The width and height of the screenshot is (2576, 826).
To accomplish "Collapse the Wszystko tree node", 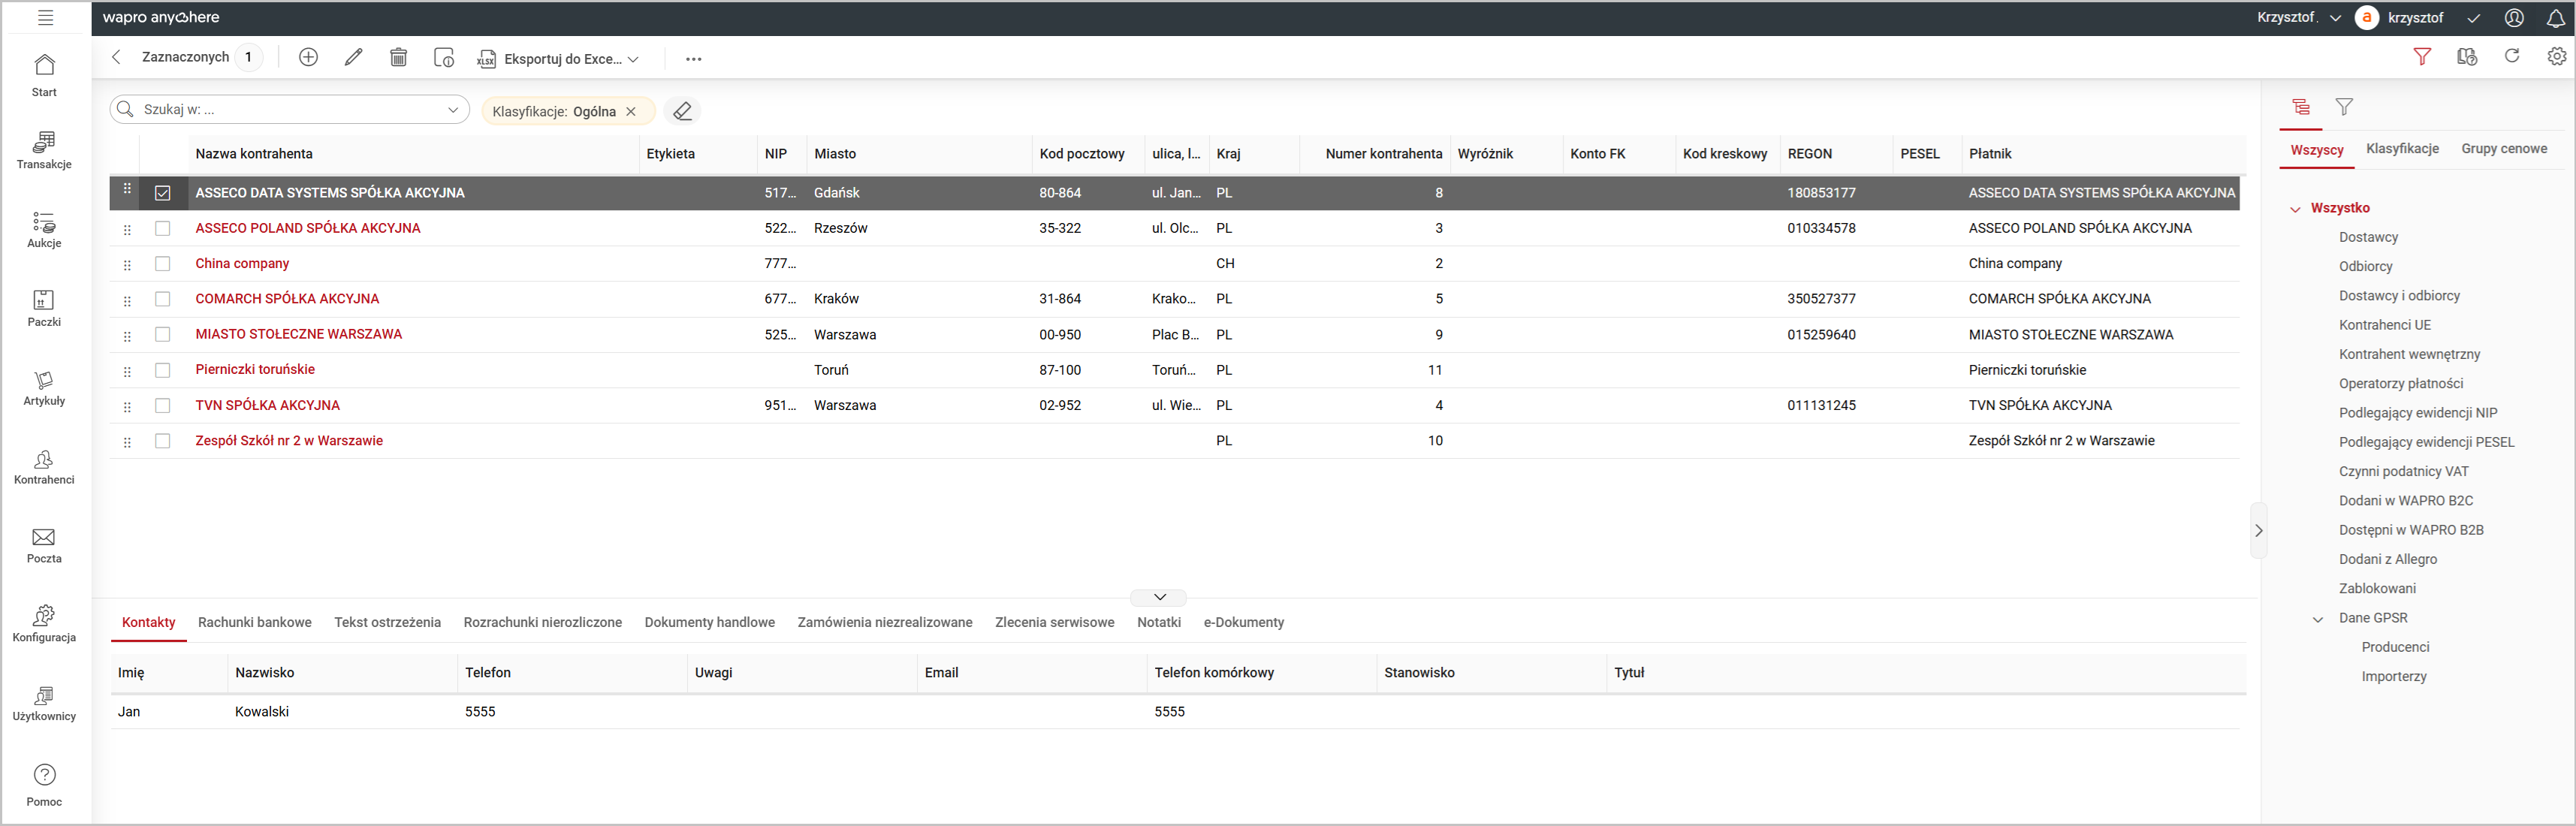I will pyautogui.click(x=2295, y=209).
